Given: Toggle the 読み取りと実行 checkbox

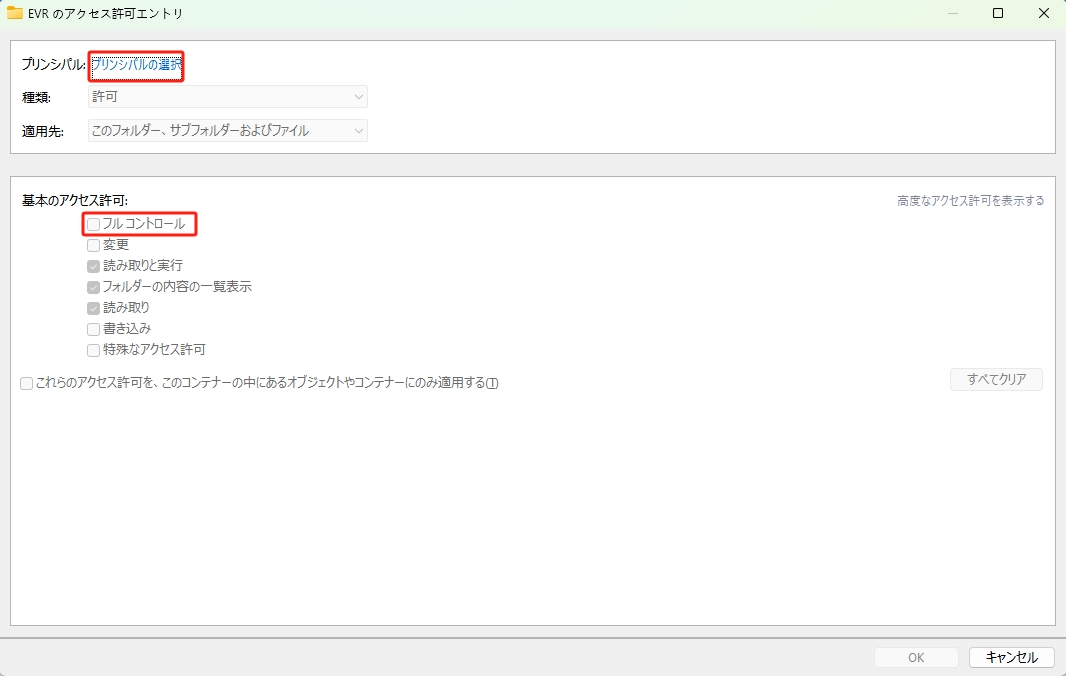Looking at the screenshot, I should coord(94,266).
